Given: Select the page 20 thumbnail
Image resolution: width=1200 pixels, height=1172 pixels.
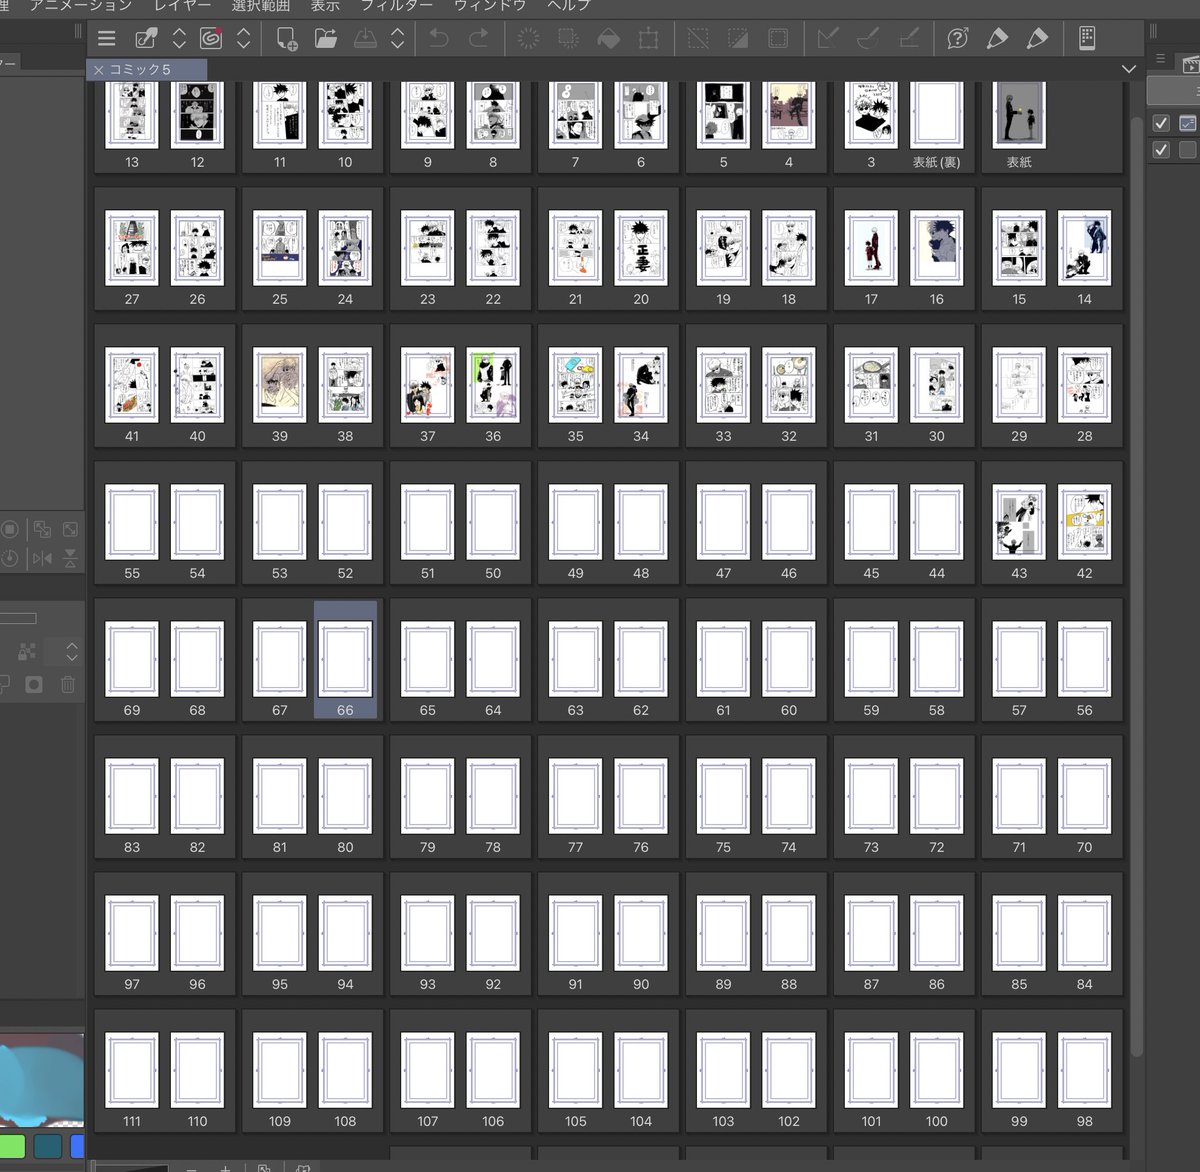Looking at the screenshot, I should coord(641,248).
